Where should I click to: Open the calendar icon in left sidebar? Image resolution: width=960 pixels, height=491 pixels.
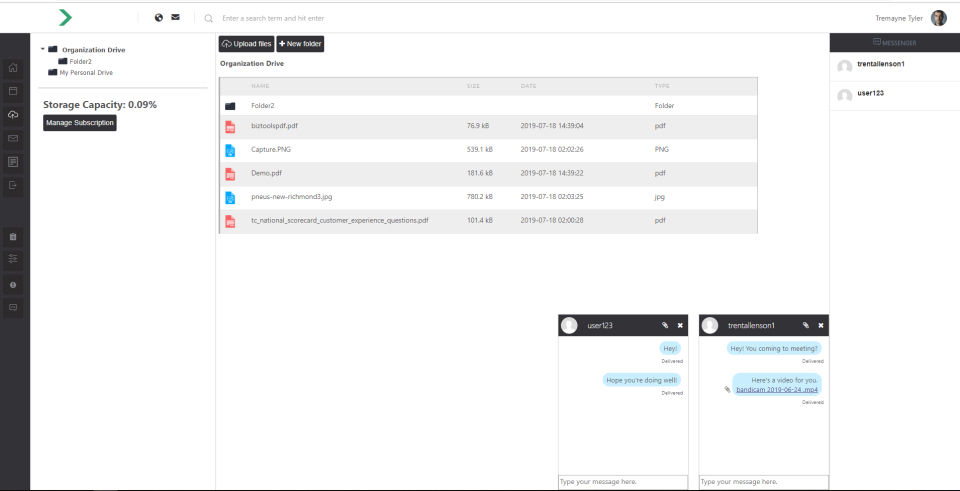point(13,91)
